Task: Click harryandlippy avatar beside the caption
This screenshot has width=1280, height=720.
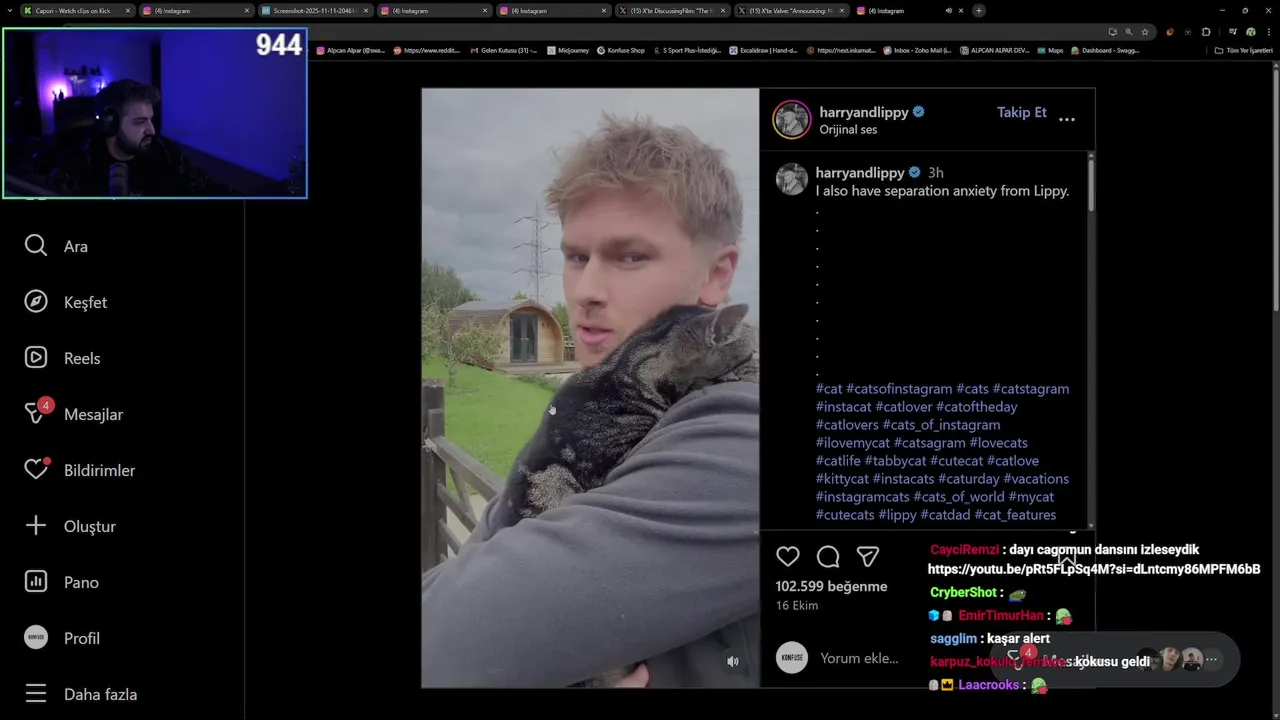Action: (x=791, y=179)
